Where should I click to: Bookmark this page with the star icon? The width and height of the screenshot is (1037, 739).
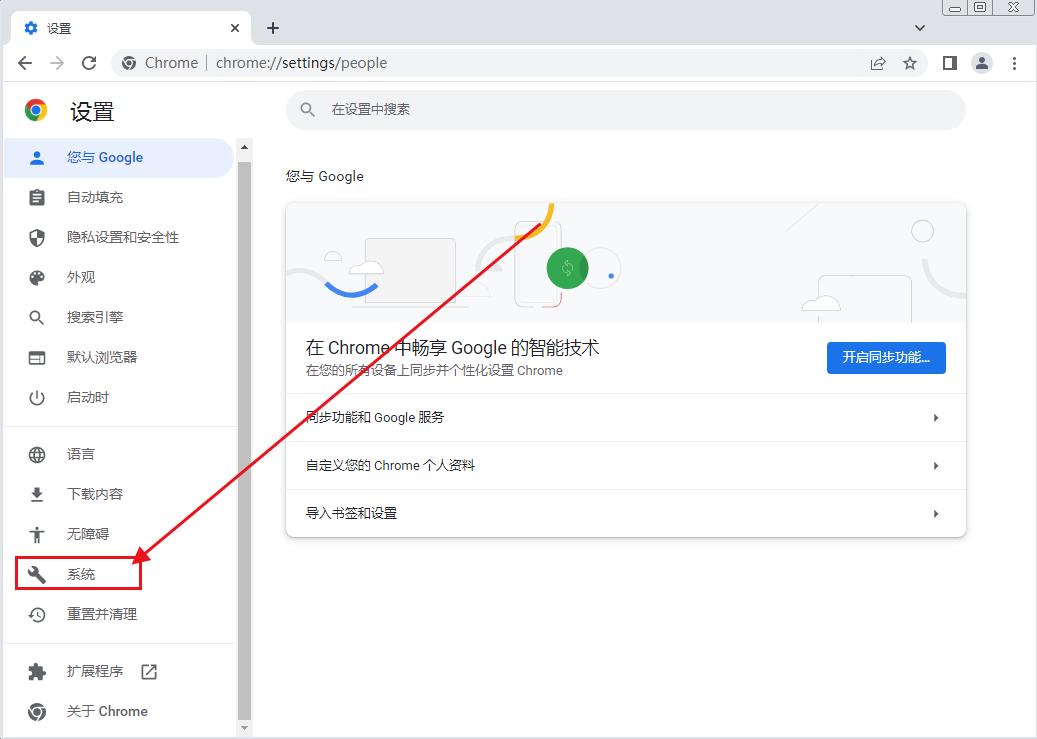click(910, 64)
